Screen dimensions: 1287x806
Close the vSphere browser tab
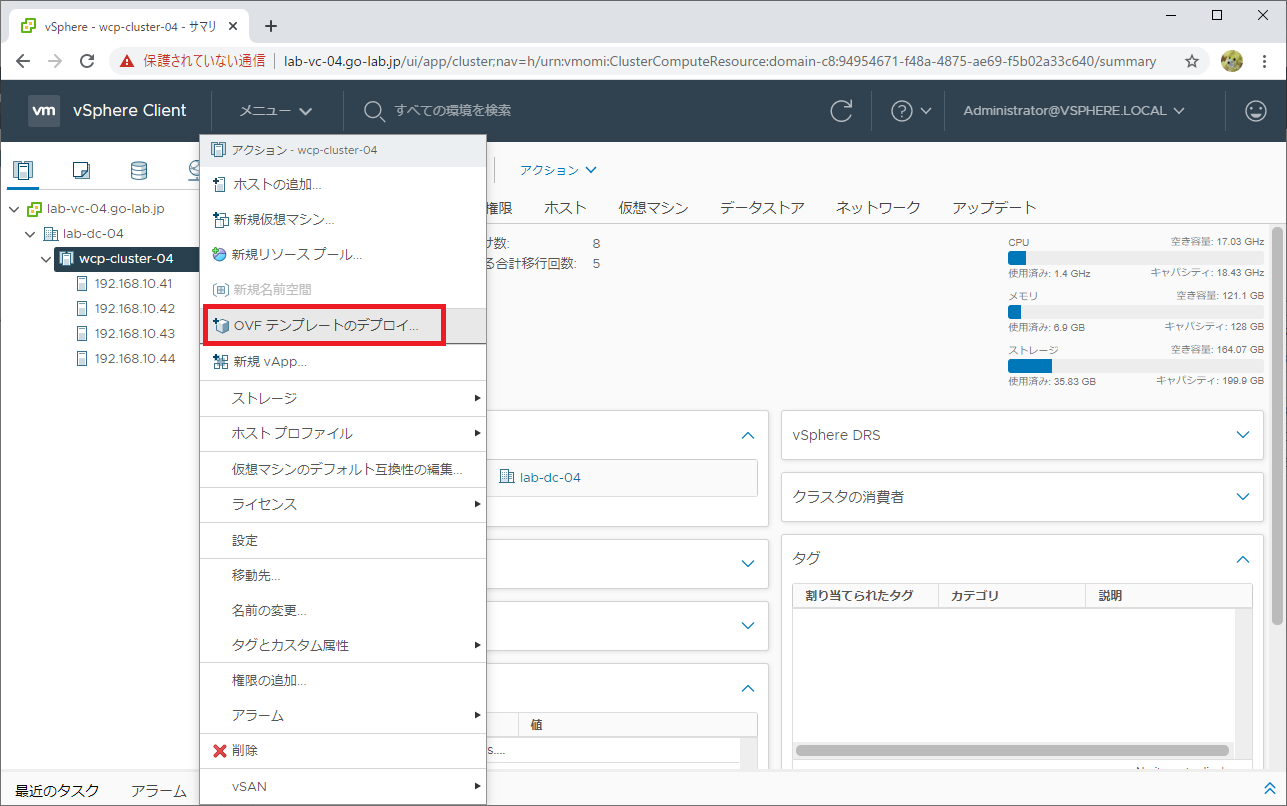(231, 26)
